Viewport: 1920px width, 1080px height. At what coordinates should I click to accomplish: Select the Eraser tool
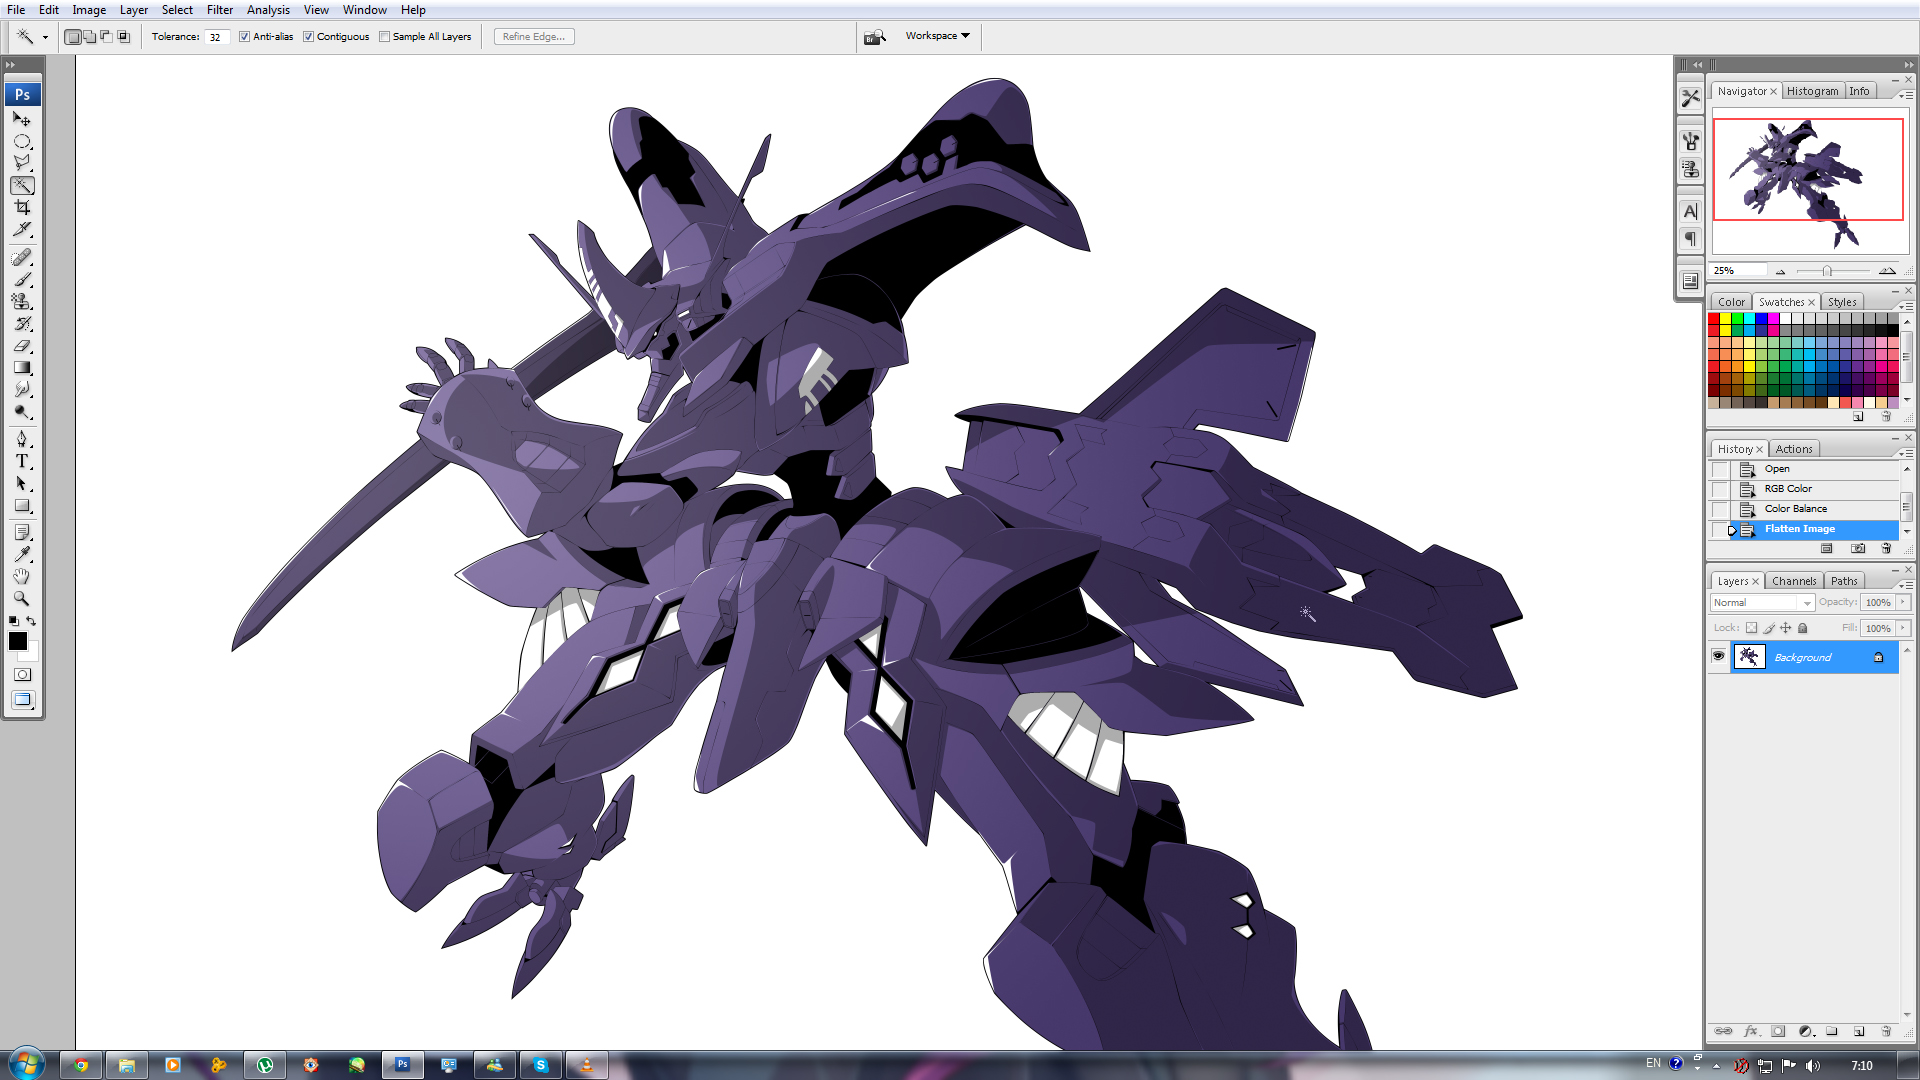pos(21,345)
